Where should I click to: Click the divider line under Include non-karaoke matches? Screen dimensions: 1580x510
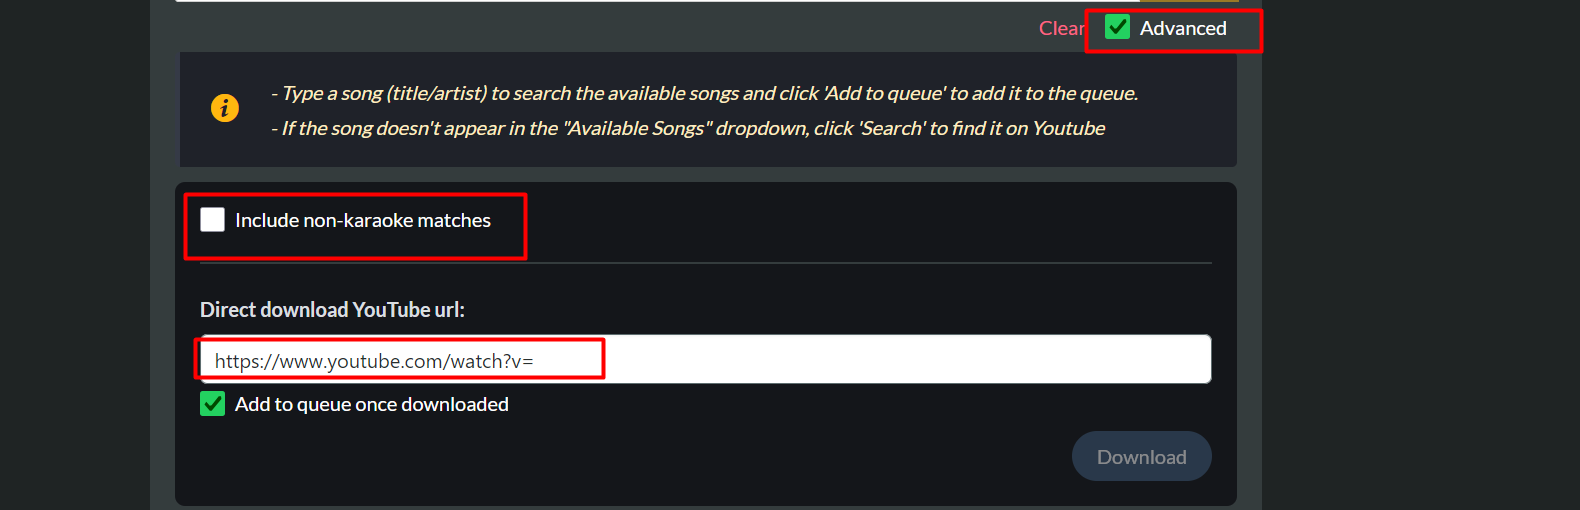coord(705,263)
